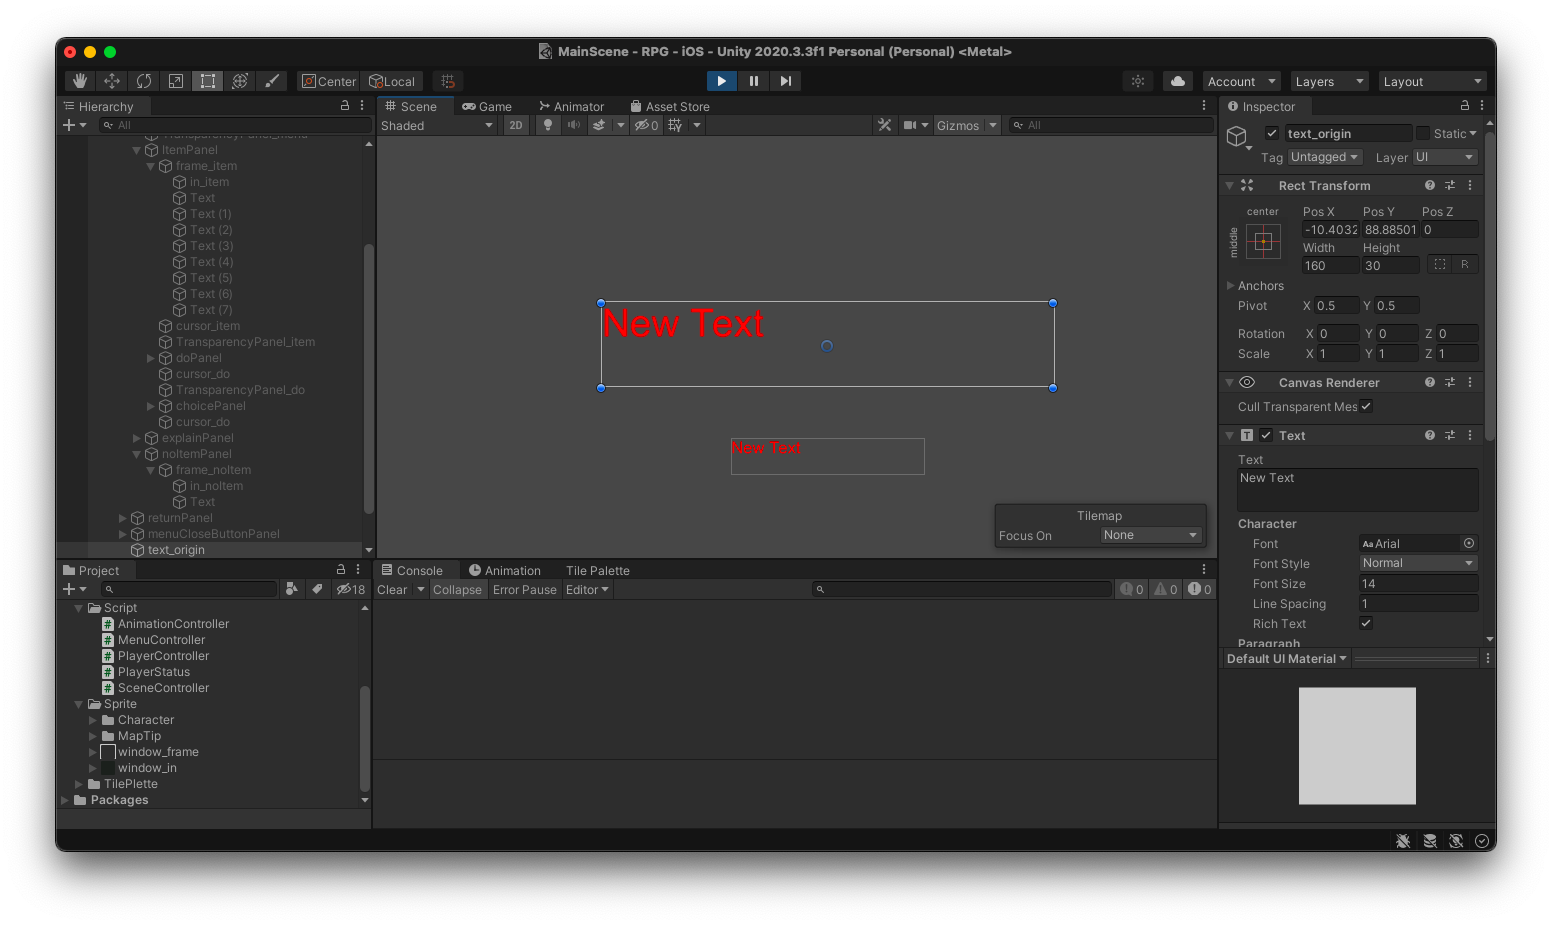Click the Default UI Material preview thumbnail
This screenshot has width=1552, height=925.
(x=1357, y=745)
